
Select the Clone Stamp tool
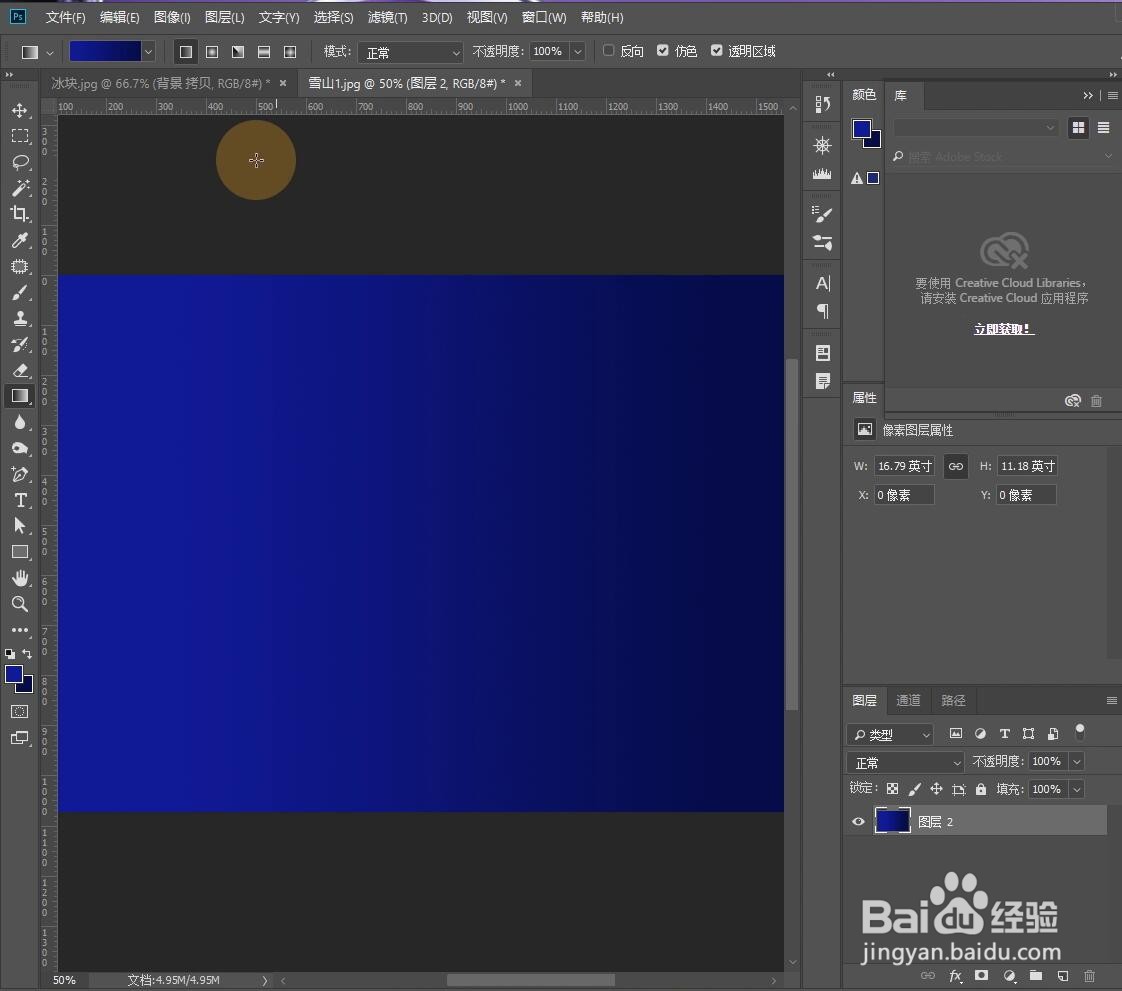19,318
